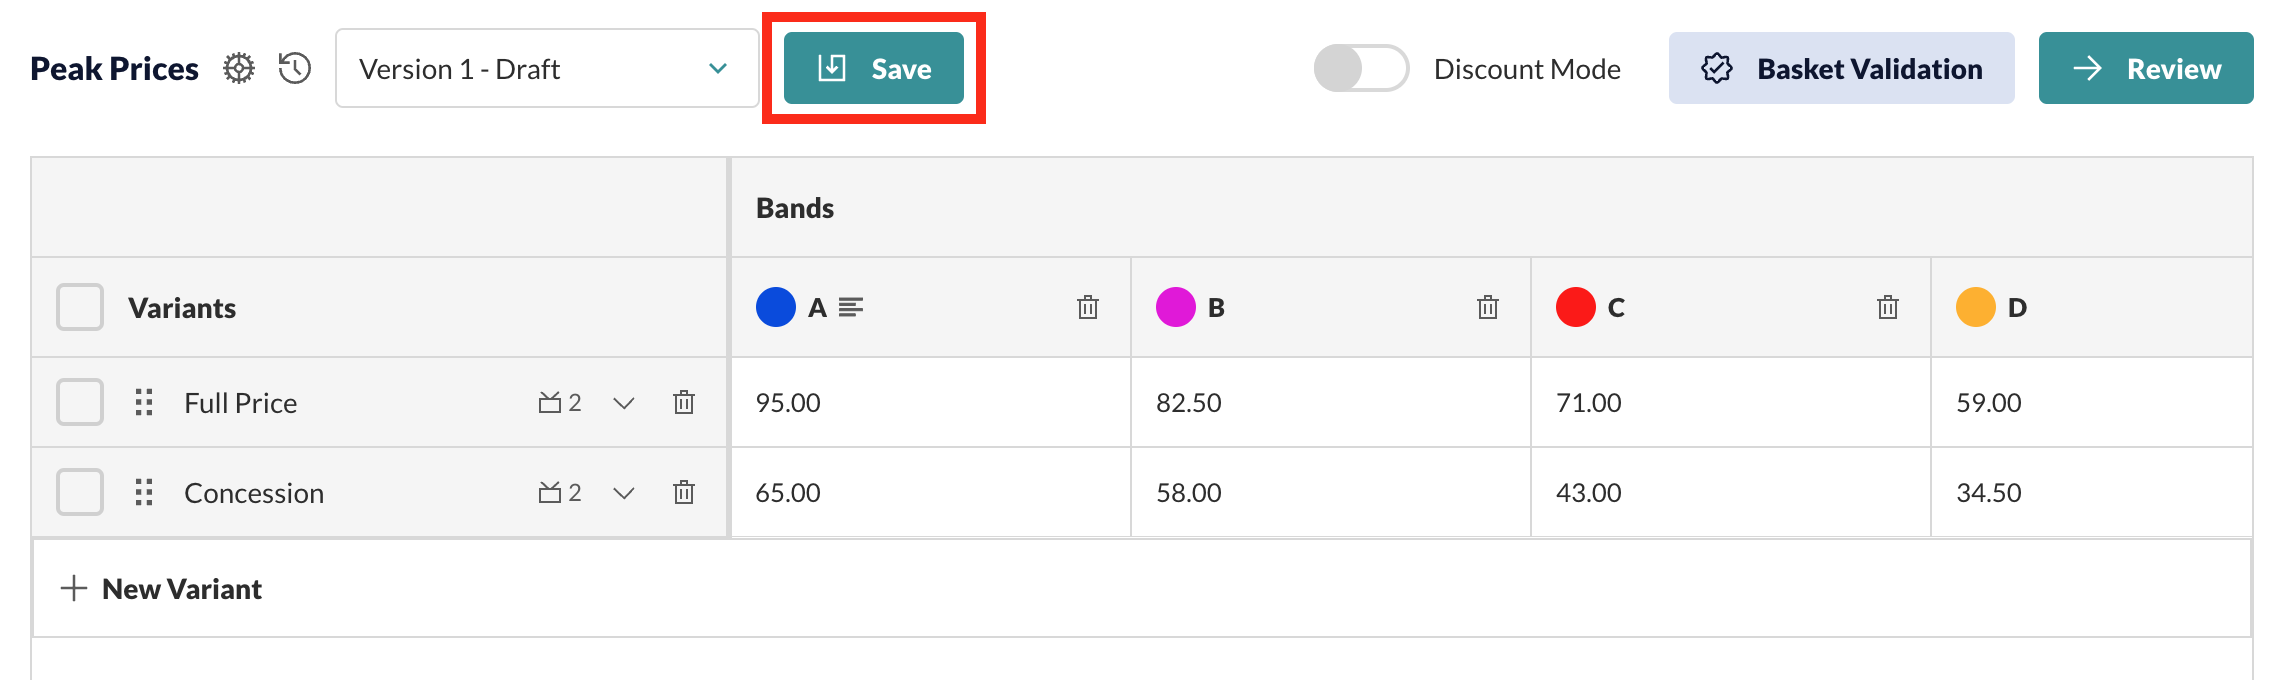The width and height of the screenshot is (2286, 680).
Task: Delete the Concession variant
Action: click(x=684, y=492)
